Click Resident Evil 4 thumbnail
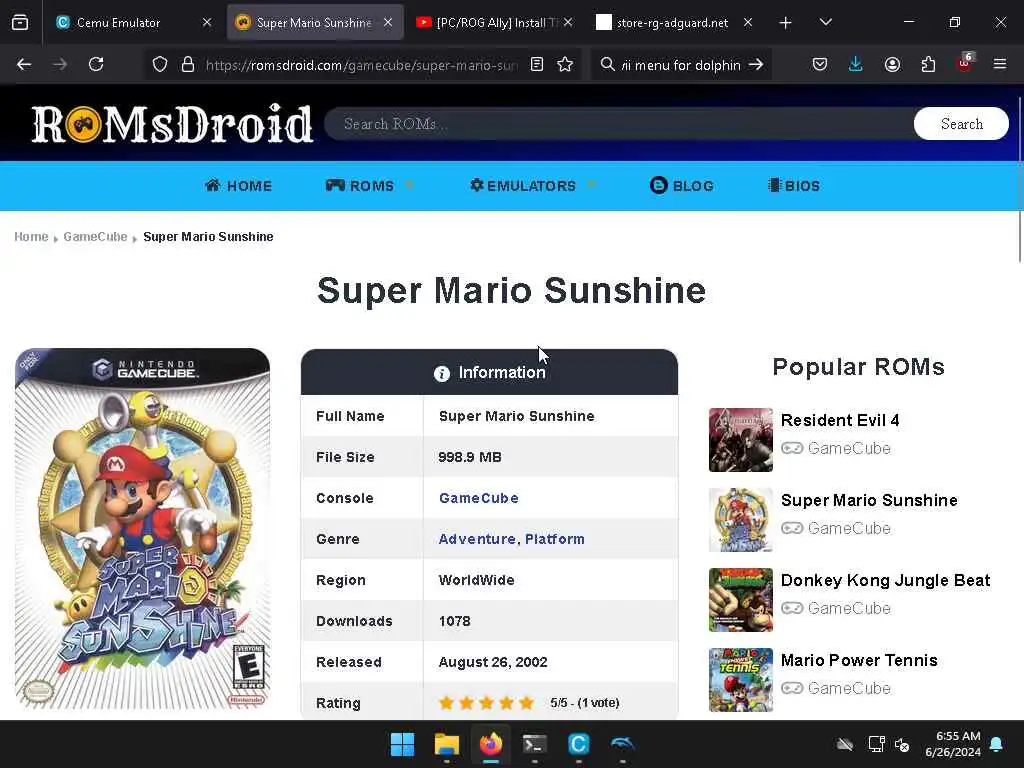 741,440
